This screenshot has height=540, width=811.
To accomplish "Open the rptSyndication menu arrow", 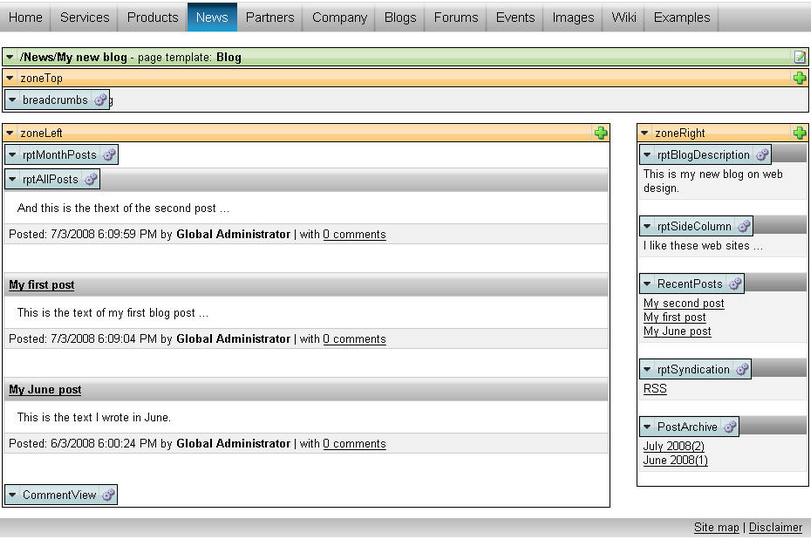I will [x=647, y=369].
